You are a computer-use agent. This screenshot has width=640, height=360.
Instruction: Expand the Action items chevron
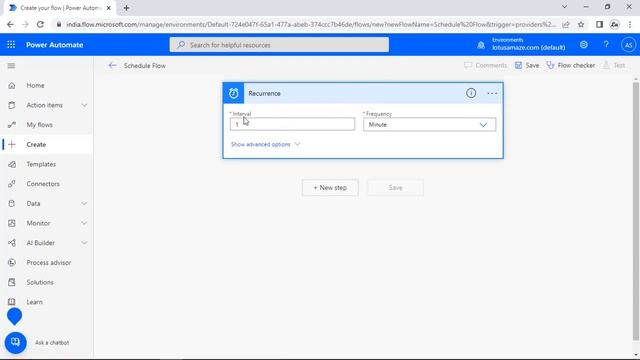[84, 105]
